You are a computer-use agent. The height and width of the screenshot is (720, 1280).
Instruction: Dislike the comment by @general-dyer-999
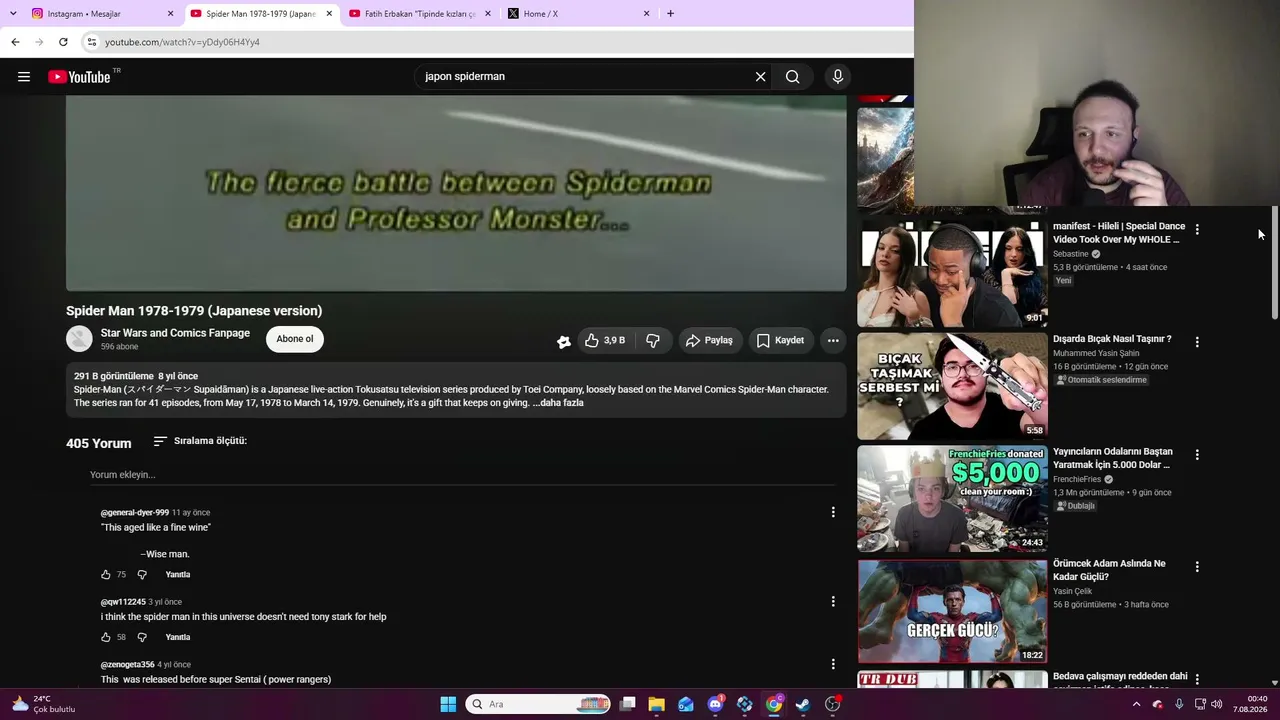coord(142,575)
